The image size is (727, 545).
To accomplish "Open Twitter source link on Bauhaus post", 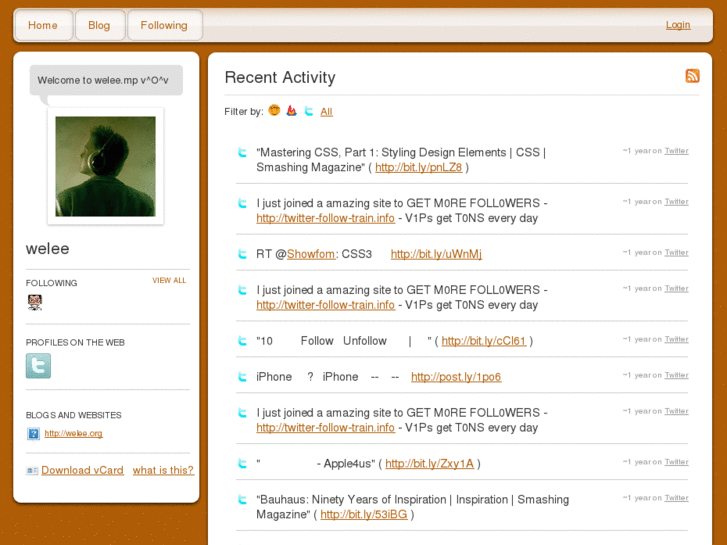I will click(x=676, y=498).
